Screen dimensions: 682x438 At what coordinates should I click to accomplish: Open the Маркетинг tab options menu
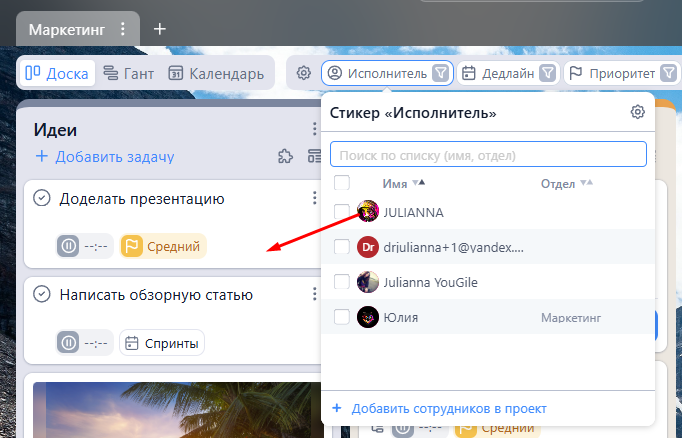pyautogui.click(x=123, y=29)
